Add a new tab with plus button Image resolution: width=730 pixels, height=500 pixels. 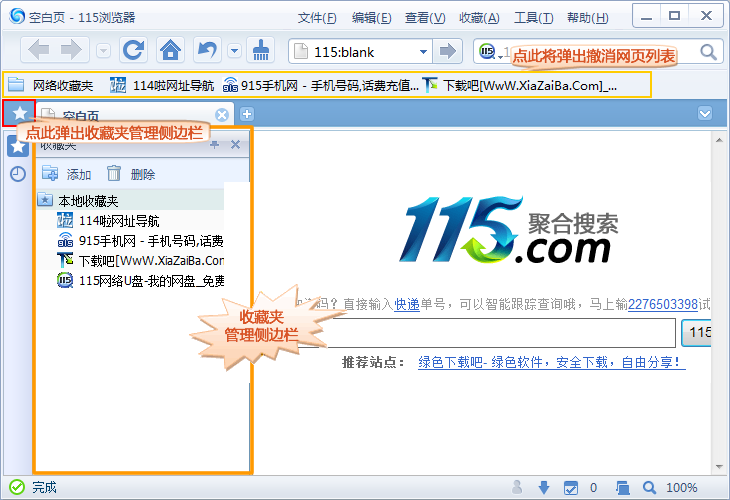(247, 114)
